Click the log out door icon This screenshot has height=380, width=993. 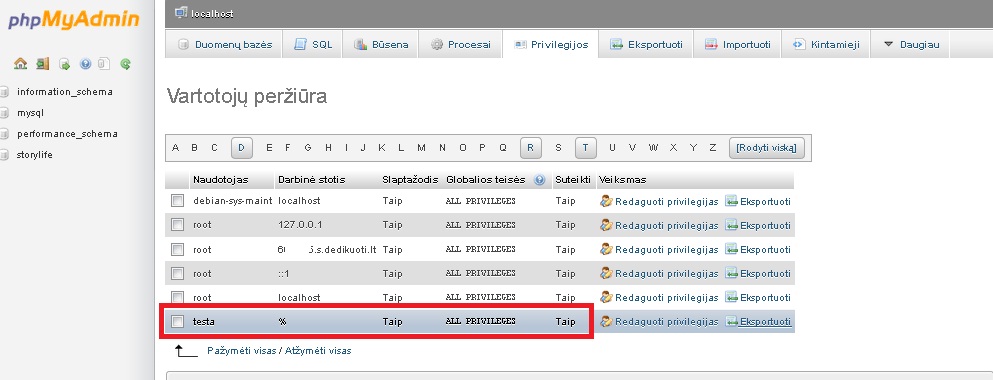pos(42,63)
